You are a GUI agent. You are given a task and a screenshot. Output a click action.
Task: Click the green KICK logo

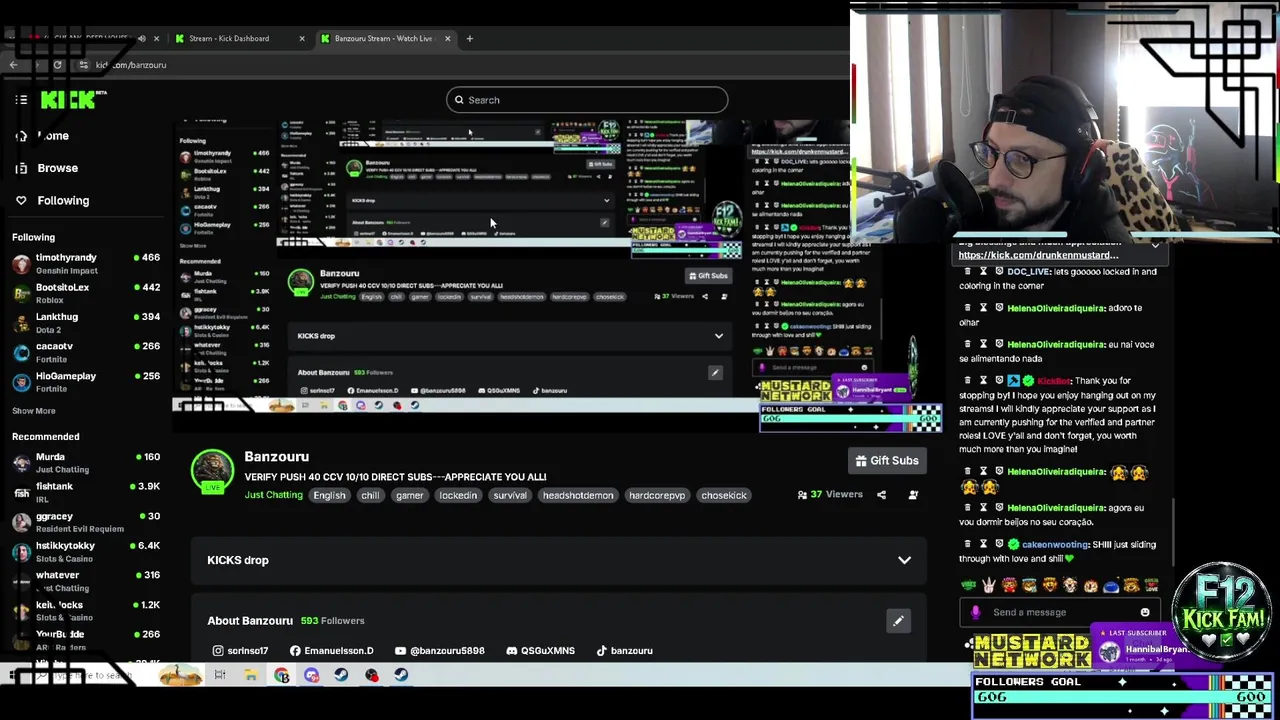coord(68,100)
